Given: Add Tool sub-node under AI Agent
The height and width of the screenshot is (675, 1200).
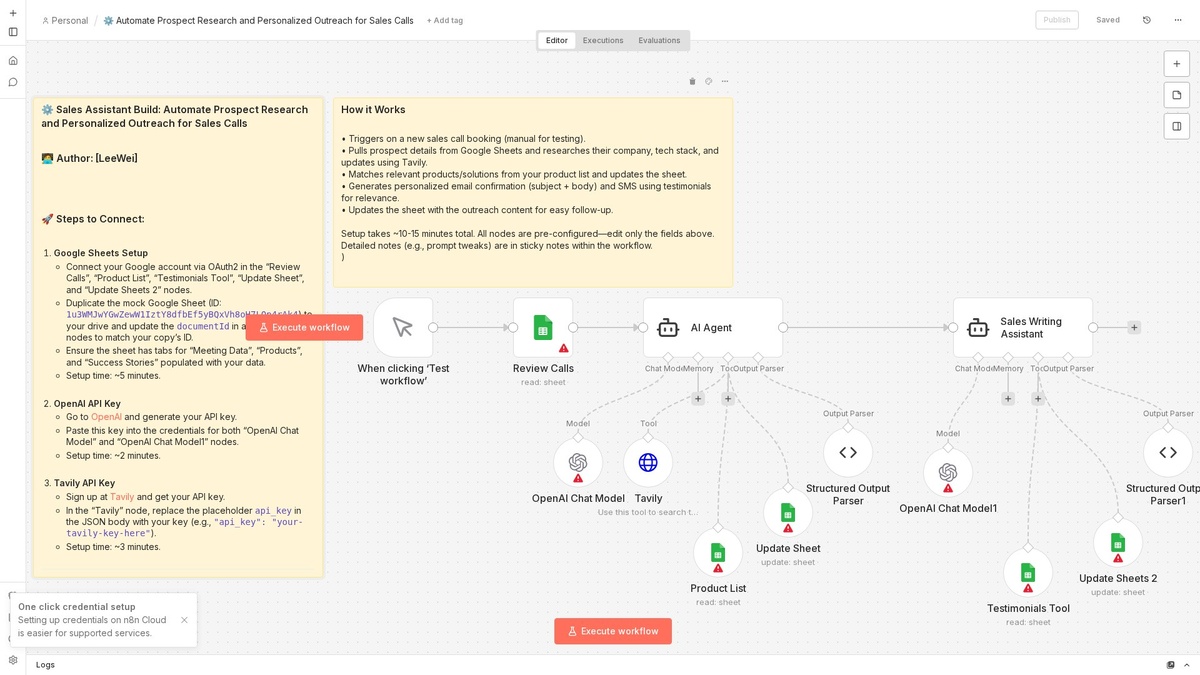Looking at the screenshot, I should [728, 398].
